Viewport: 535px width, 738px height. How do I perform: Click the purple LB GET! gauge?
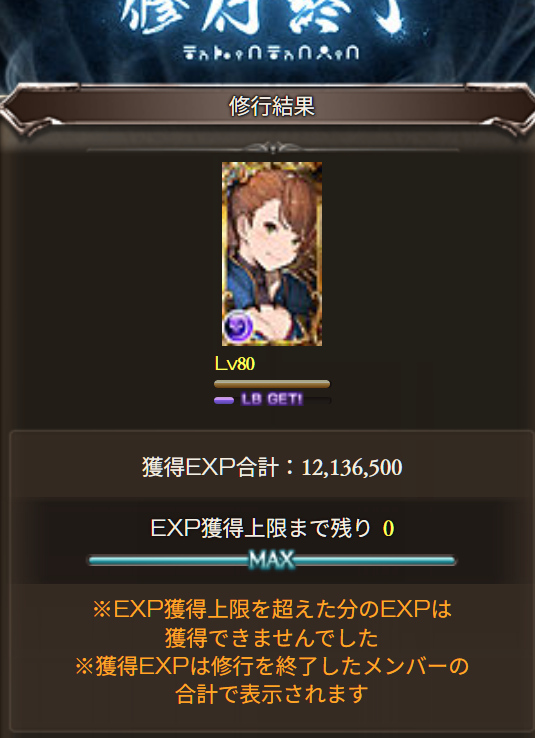pyautogui.click(x=272, y=400)
